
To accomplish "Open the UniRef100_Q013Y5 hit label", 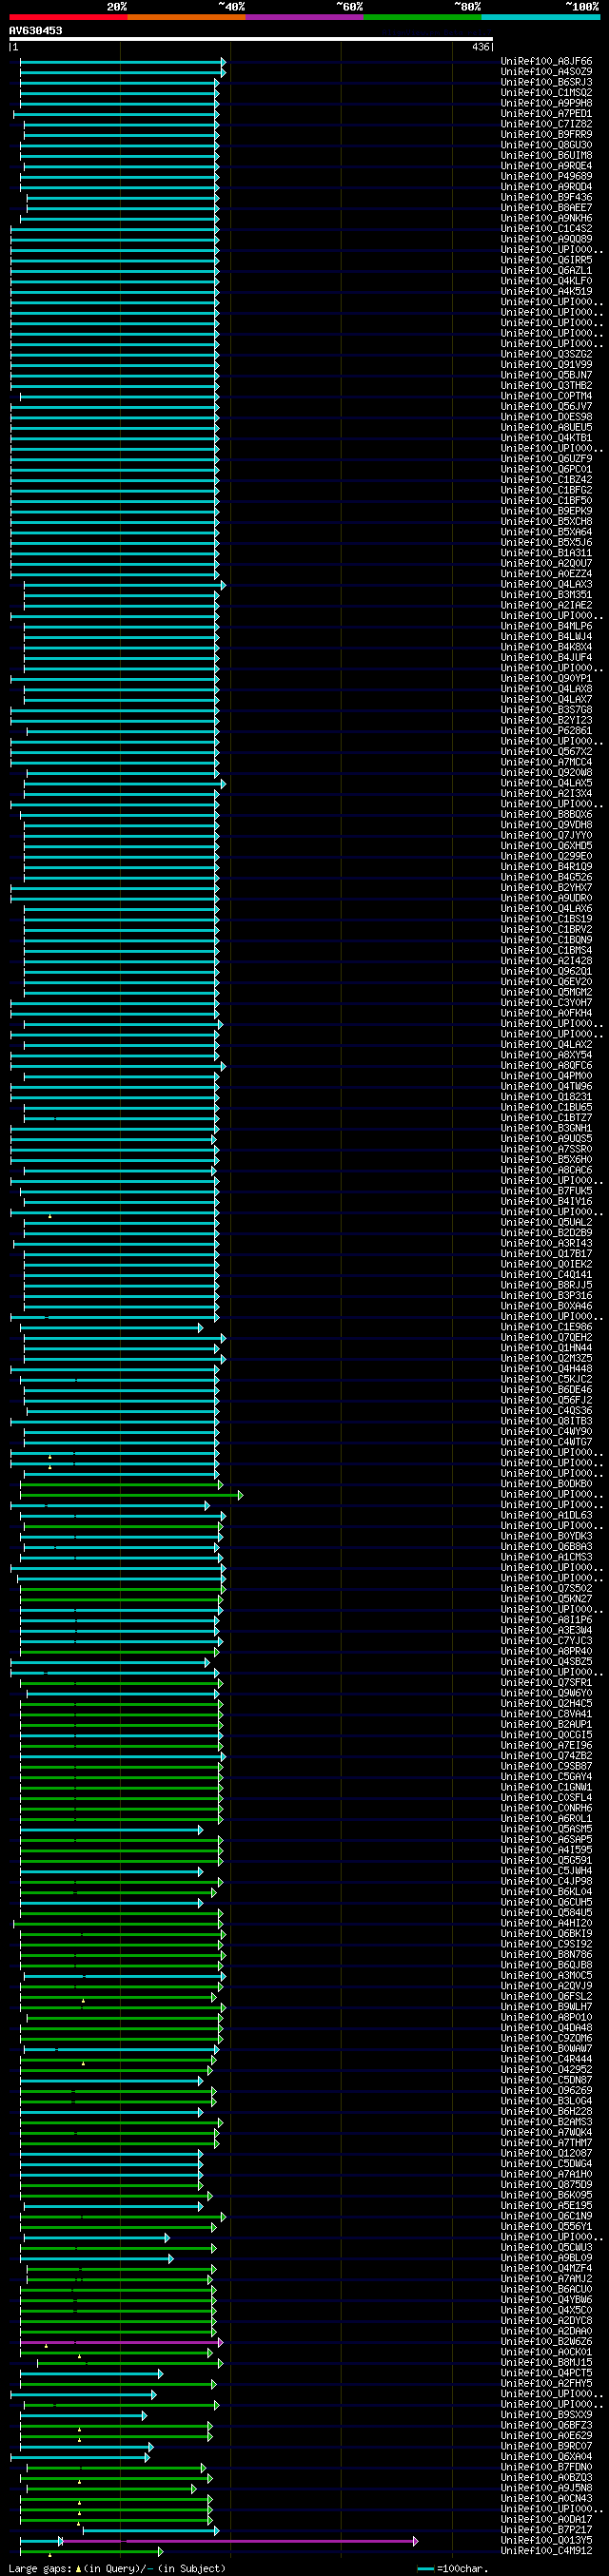I will [x=546, y=2540].
